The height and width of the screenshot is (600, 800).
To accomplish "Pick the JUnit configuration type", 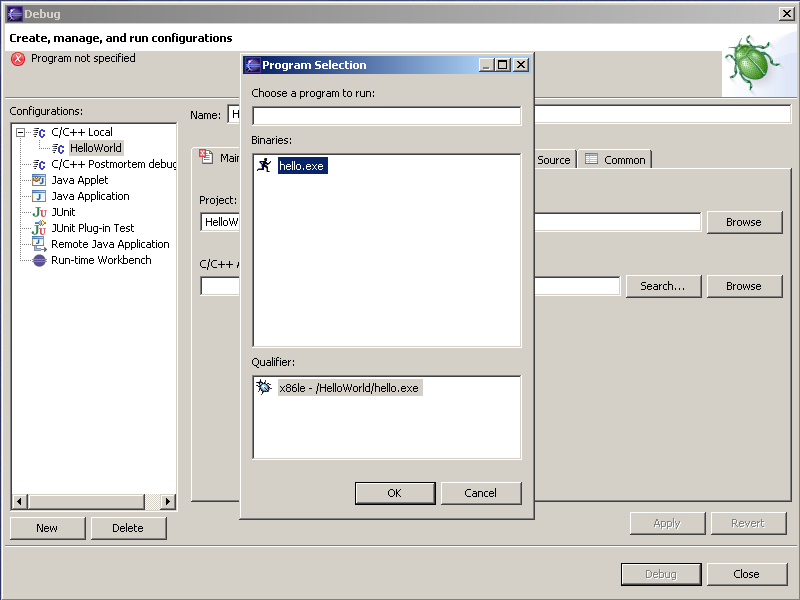I will pyautogui.click(x=63, y=212).
